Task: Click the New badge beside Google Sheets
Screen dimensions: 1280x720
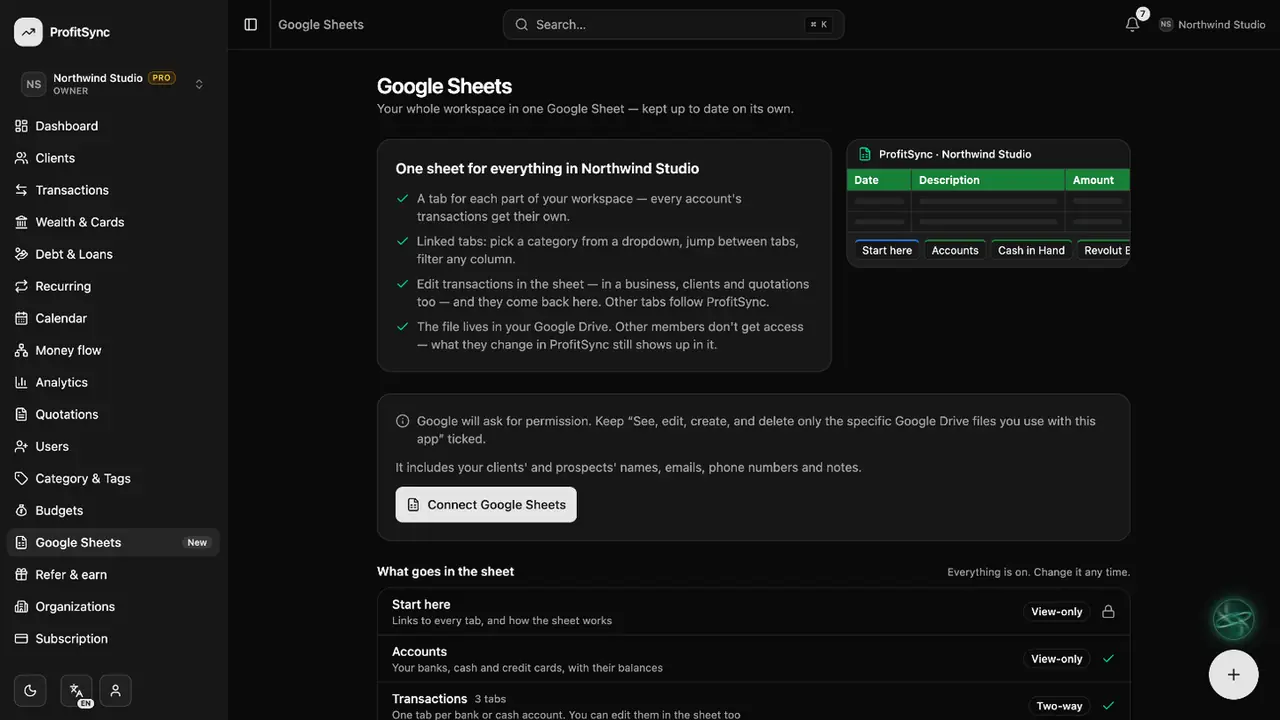Action: (x=197, y=543)
